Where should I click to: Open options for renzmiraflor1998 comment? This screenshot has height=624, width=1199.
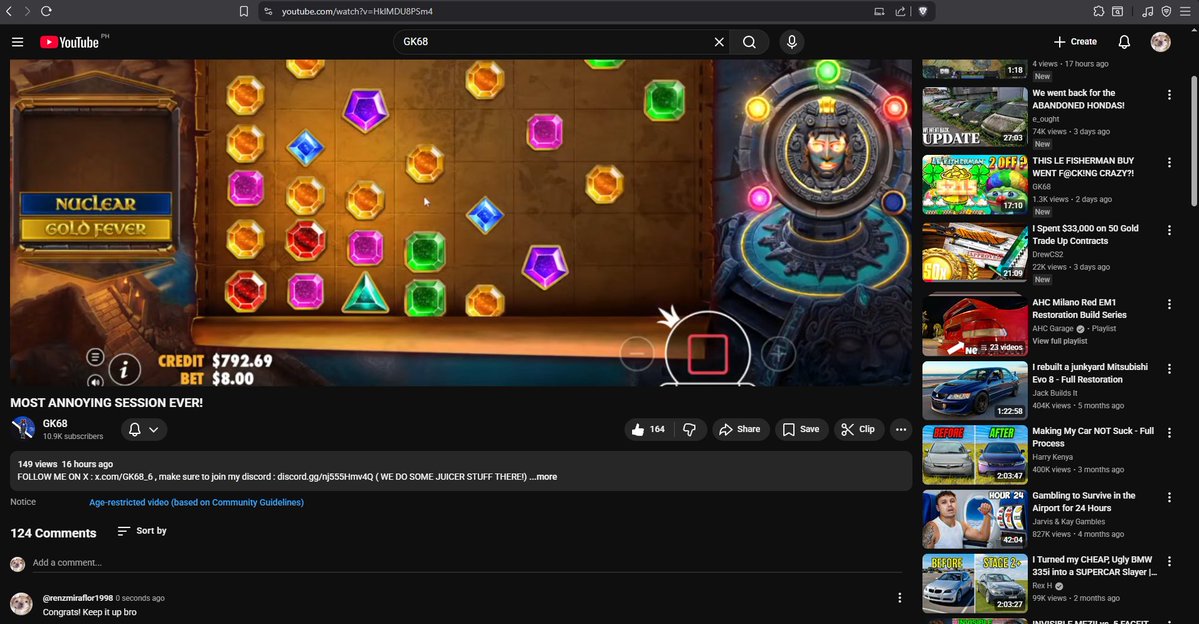pyautogui.click(x=899, y=598)
